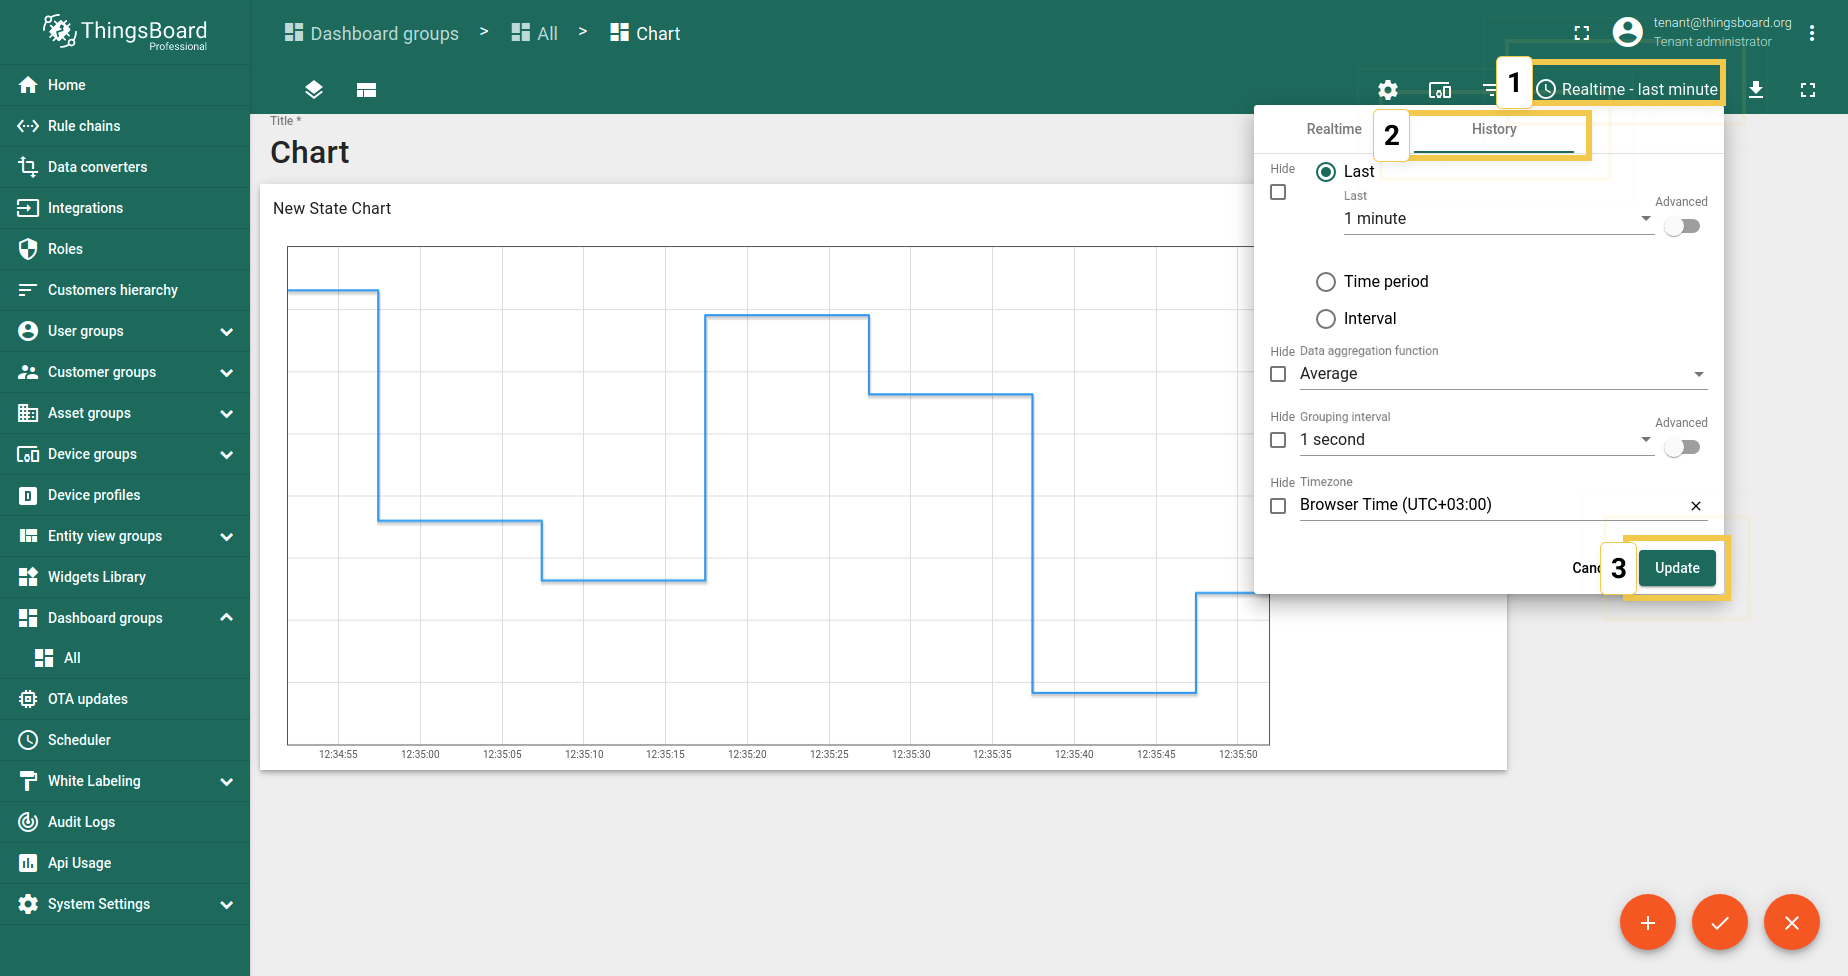The image size is (1848, 976).
Task: Open Data converters page
Action: (125, 167)
